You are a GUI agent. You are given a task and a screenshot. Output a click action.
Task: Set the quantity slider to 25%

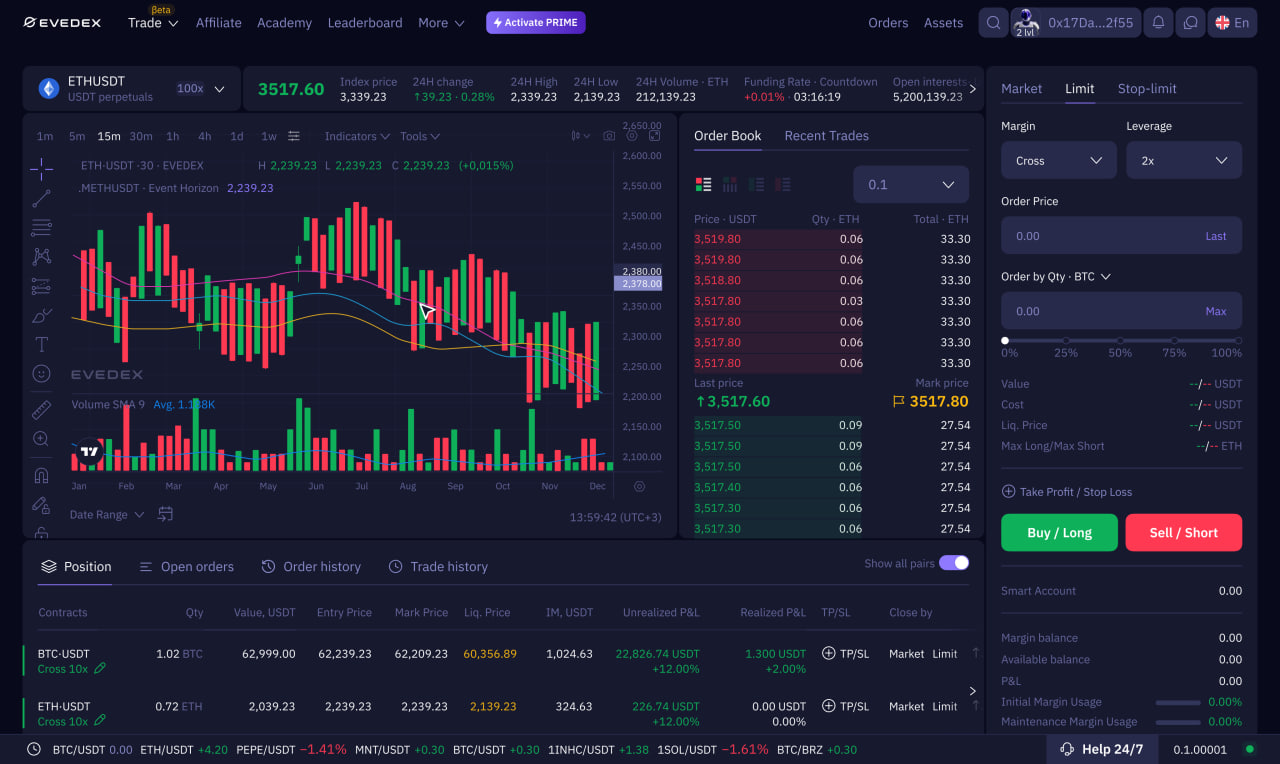[1065, 341]
